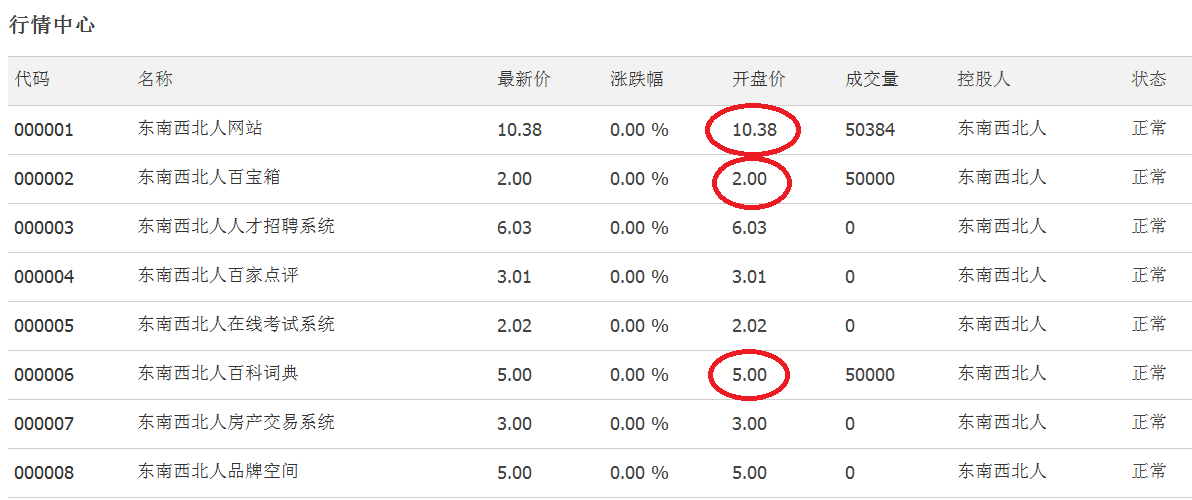Select stock code 000001
1192x500 pixels.
tap(44, 130)
